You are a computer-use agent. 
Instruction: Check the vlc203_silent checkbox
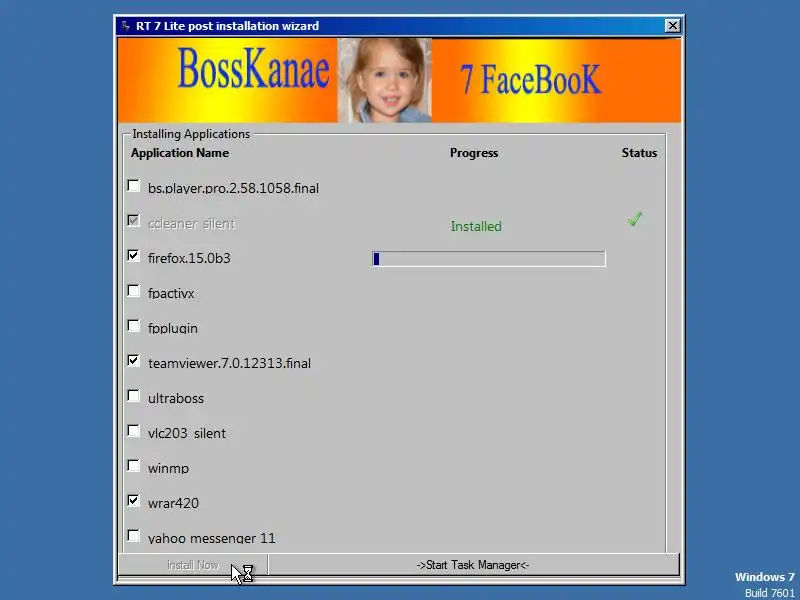click(134, 431)
